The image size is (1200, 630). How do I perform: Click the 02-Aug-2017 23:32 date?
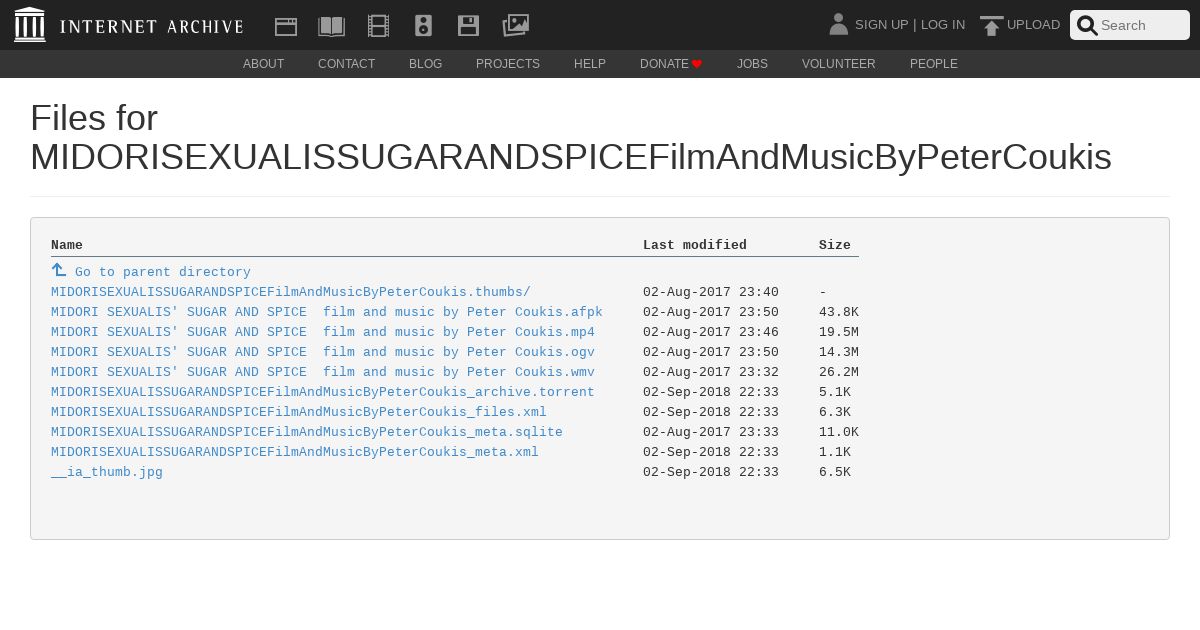coord(711,372)
